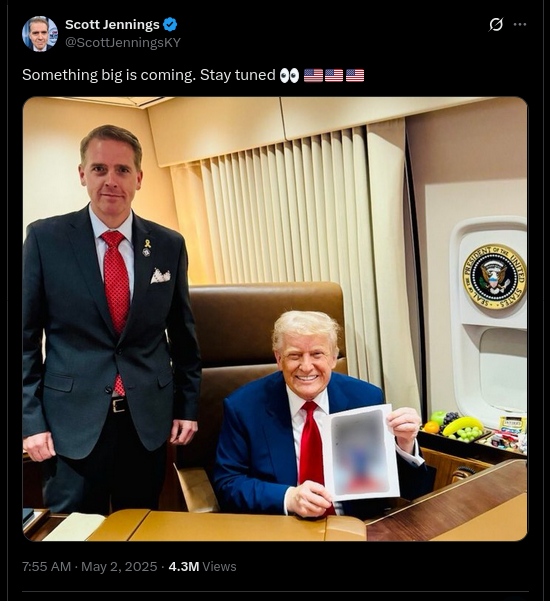Click the fruit bowl in the photo
The height and width of the screenshot is (601, 550).
[456, 428]
